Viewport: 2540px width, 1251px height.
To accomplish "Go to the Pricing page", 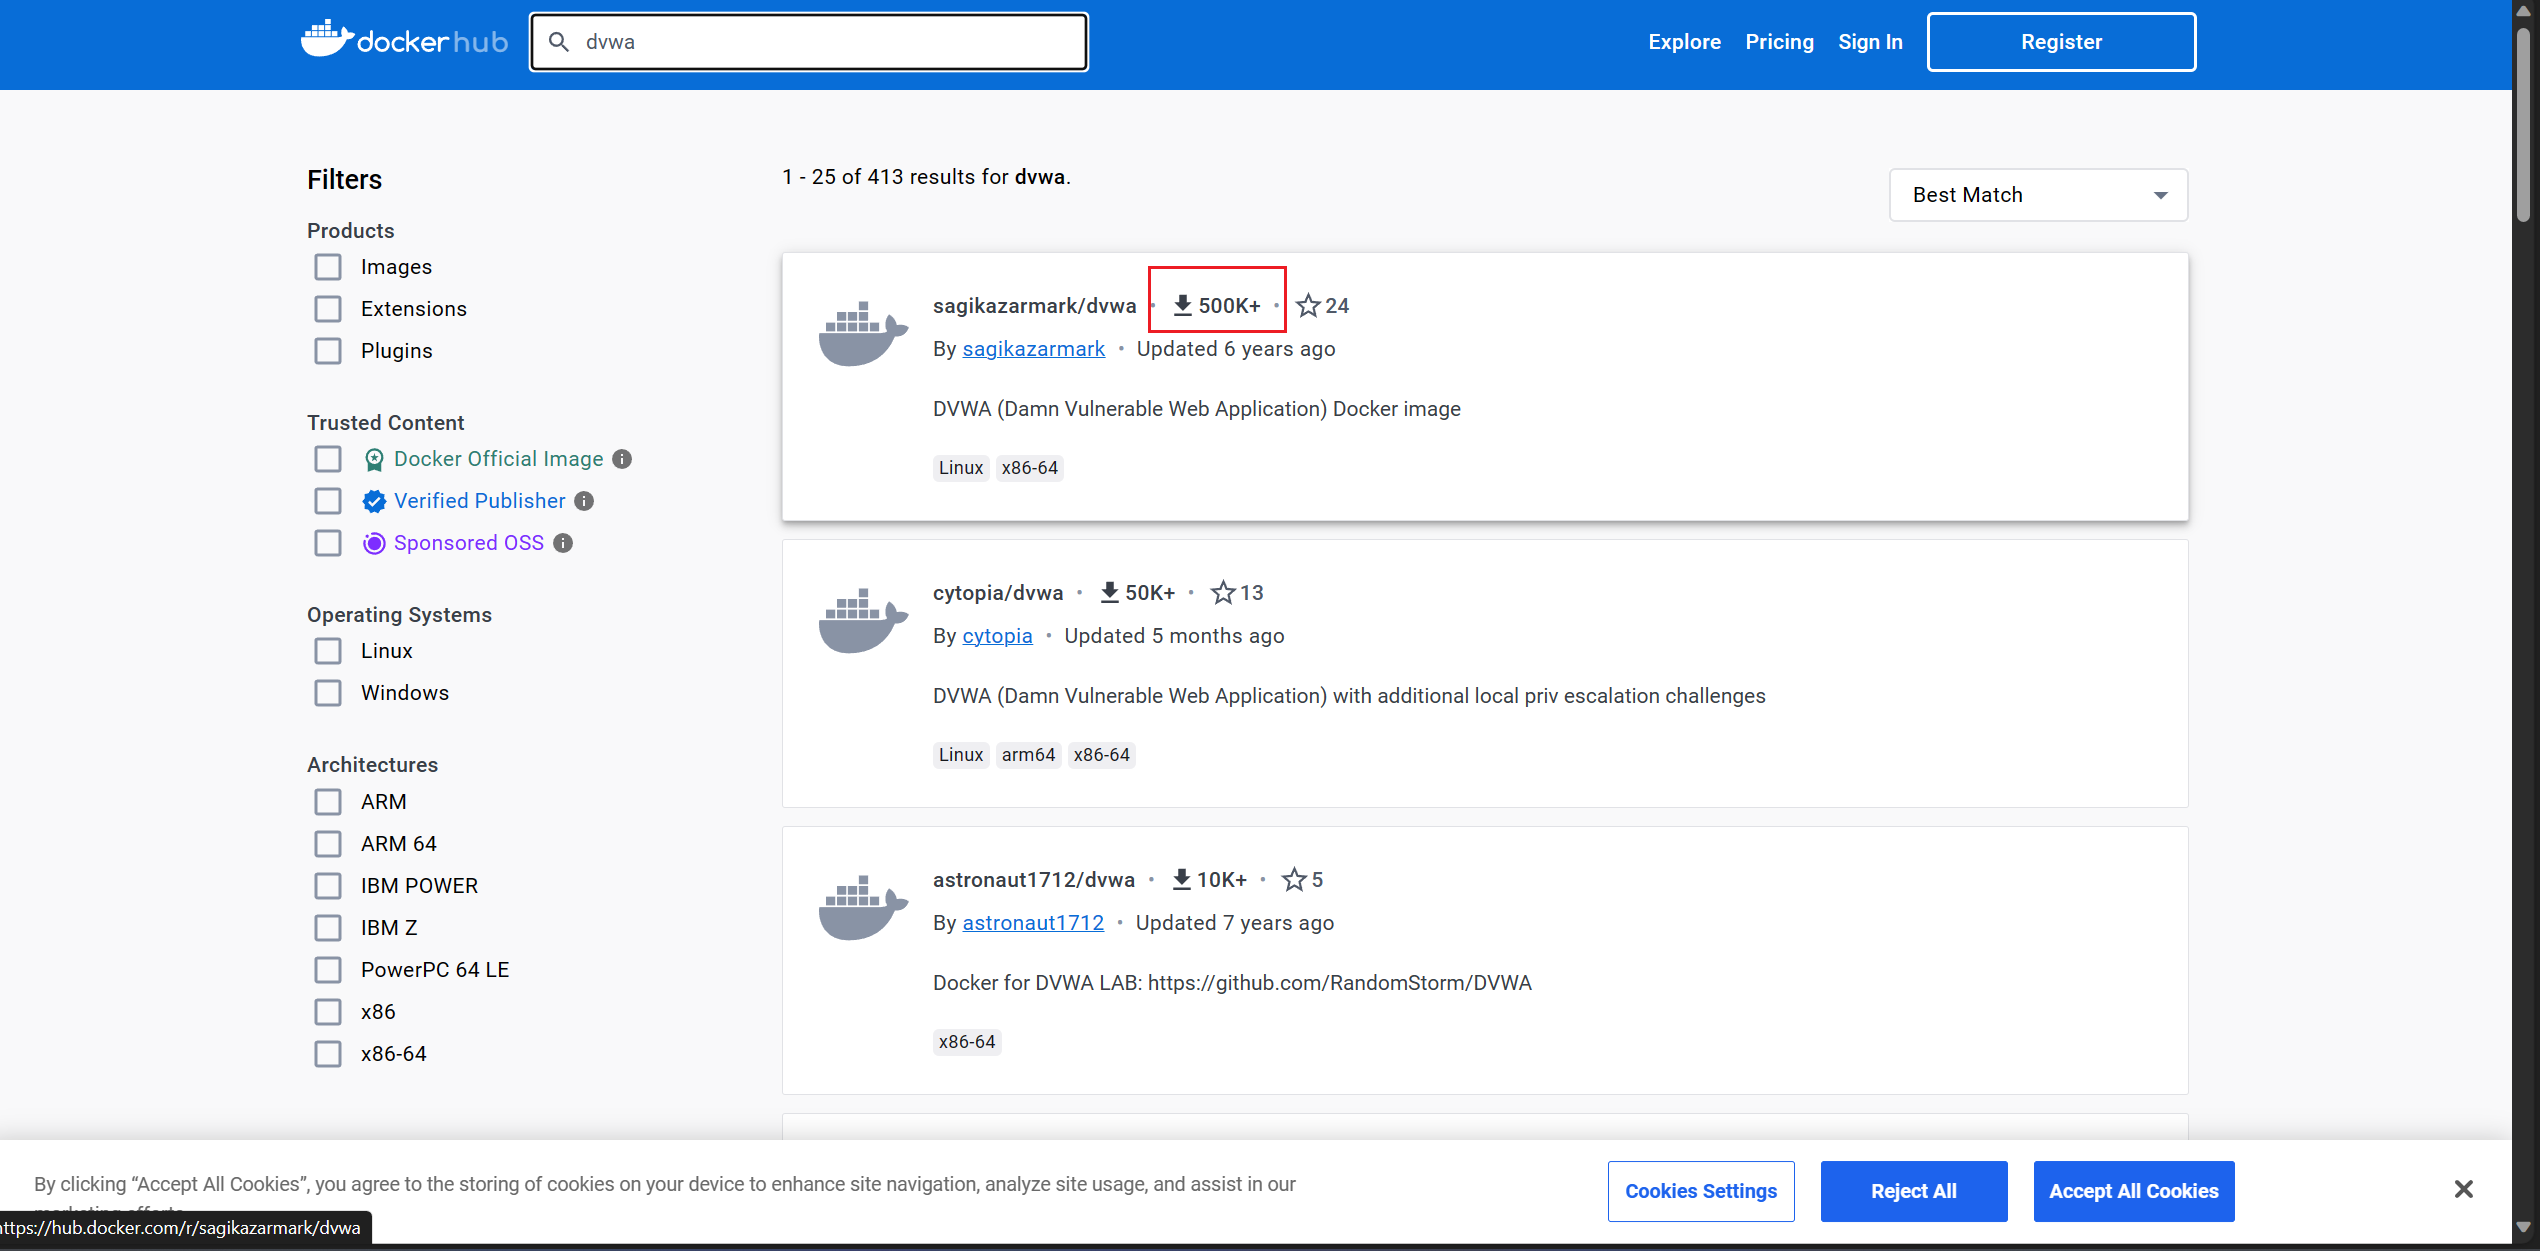I will point(1779,42).
